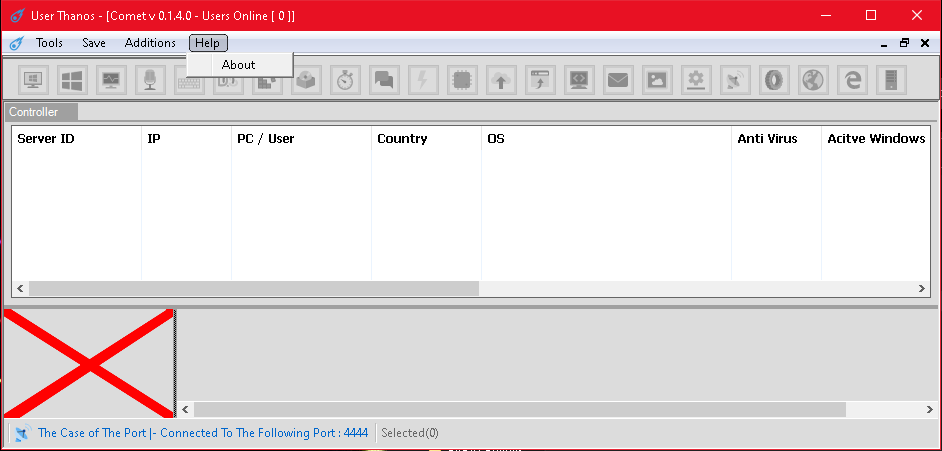Sort the list by Country column header
The height and width of the screenshot is (451, 942).
402,139
